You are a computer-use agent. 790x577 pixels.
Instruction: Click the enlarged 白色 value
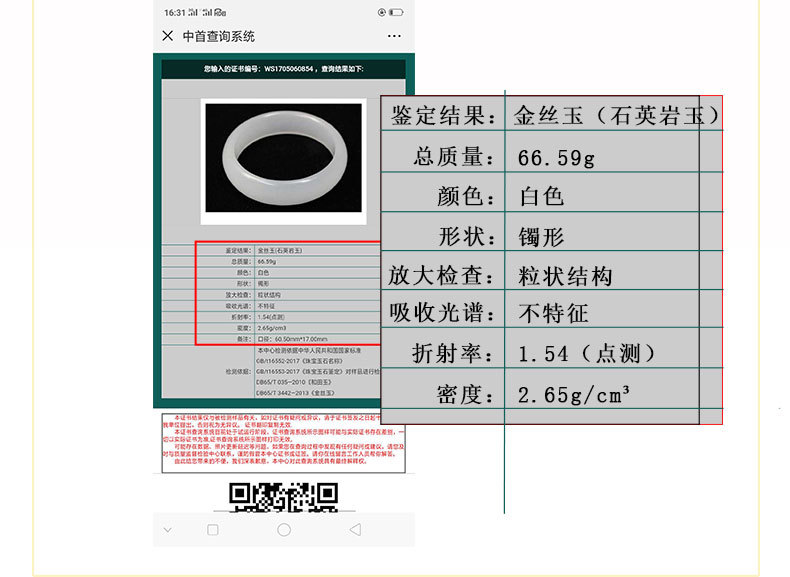(542, 196)
